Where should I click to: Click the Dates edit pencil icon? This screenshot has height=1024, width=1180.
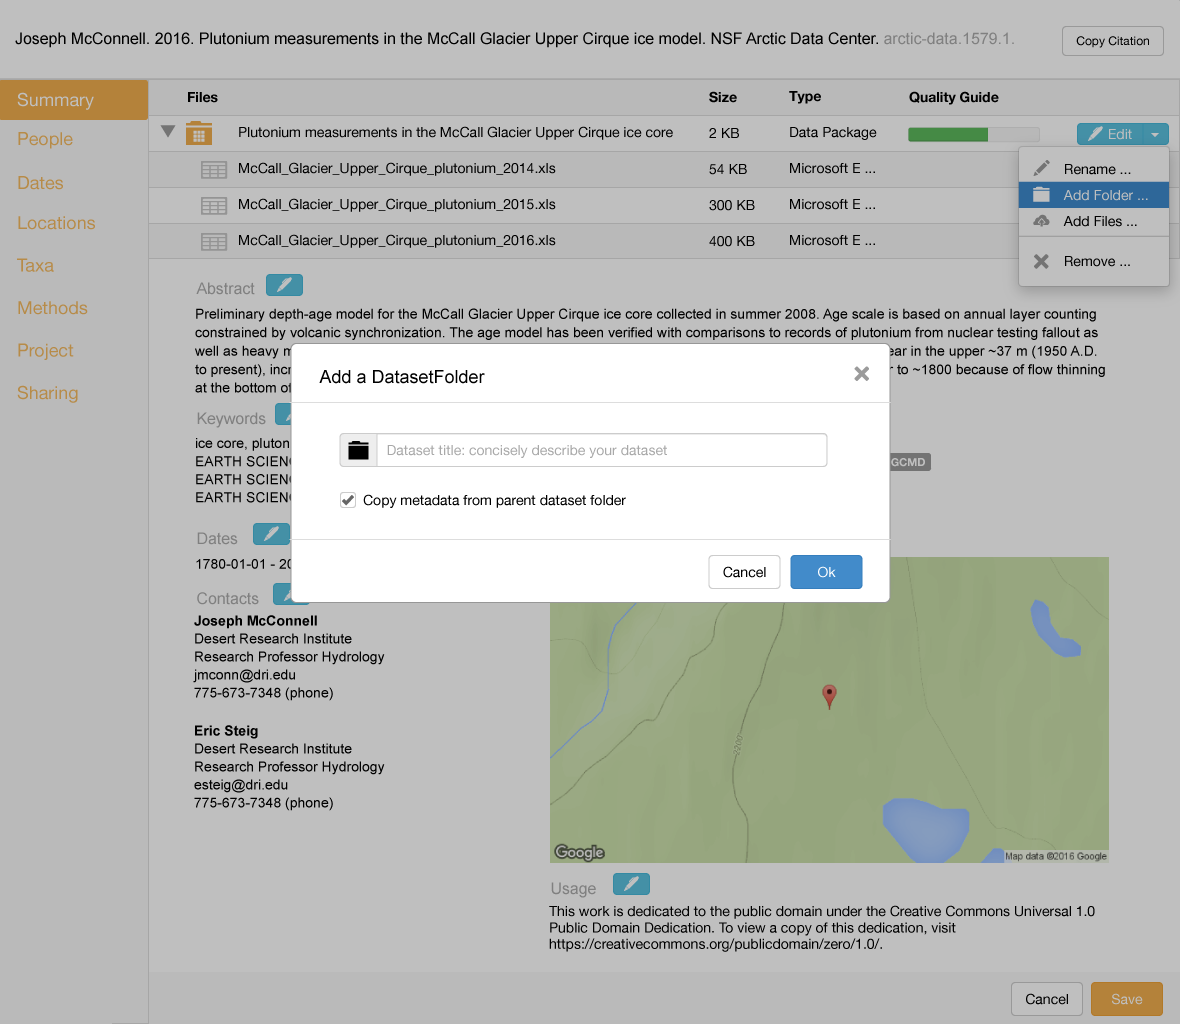point(270,534)
